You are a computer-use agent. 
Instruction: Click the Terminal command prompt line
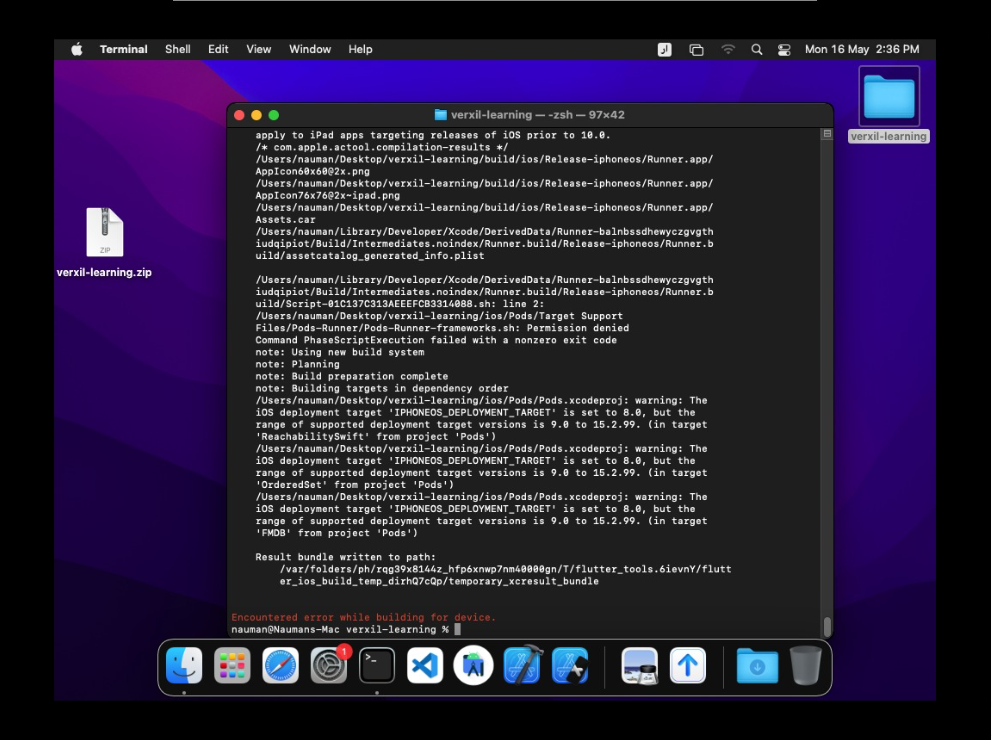pos(346,629)
